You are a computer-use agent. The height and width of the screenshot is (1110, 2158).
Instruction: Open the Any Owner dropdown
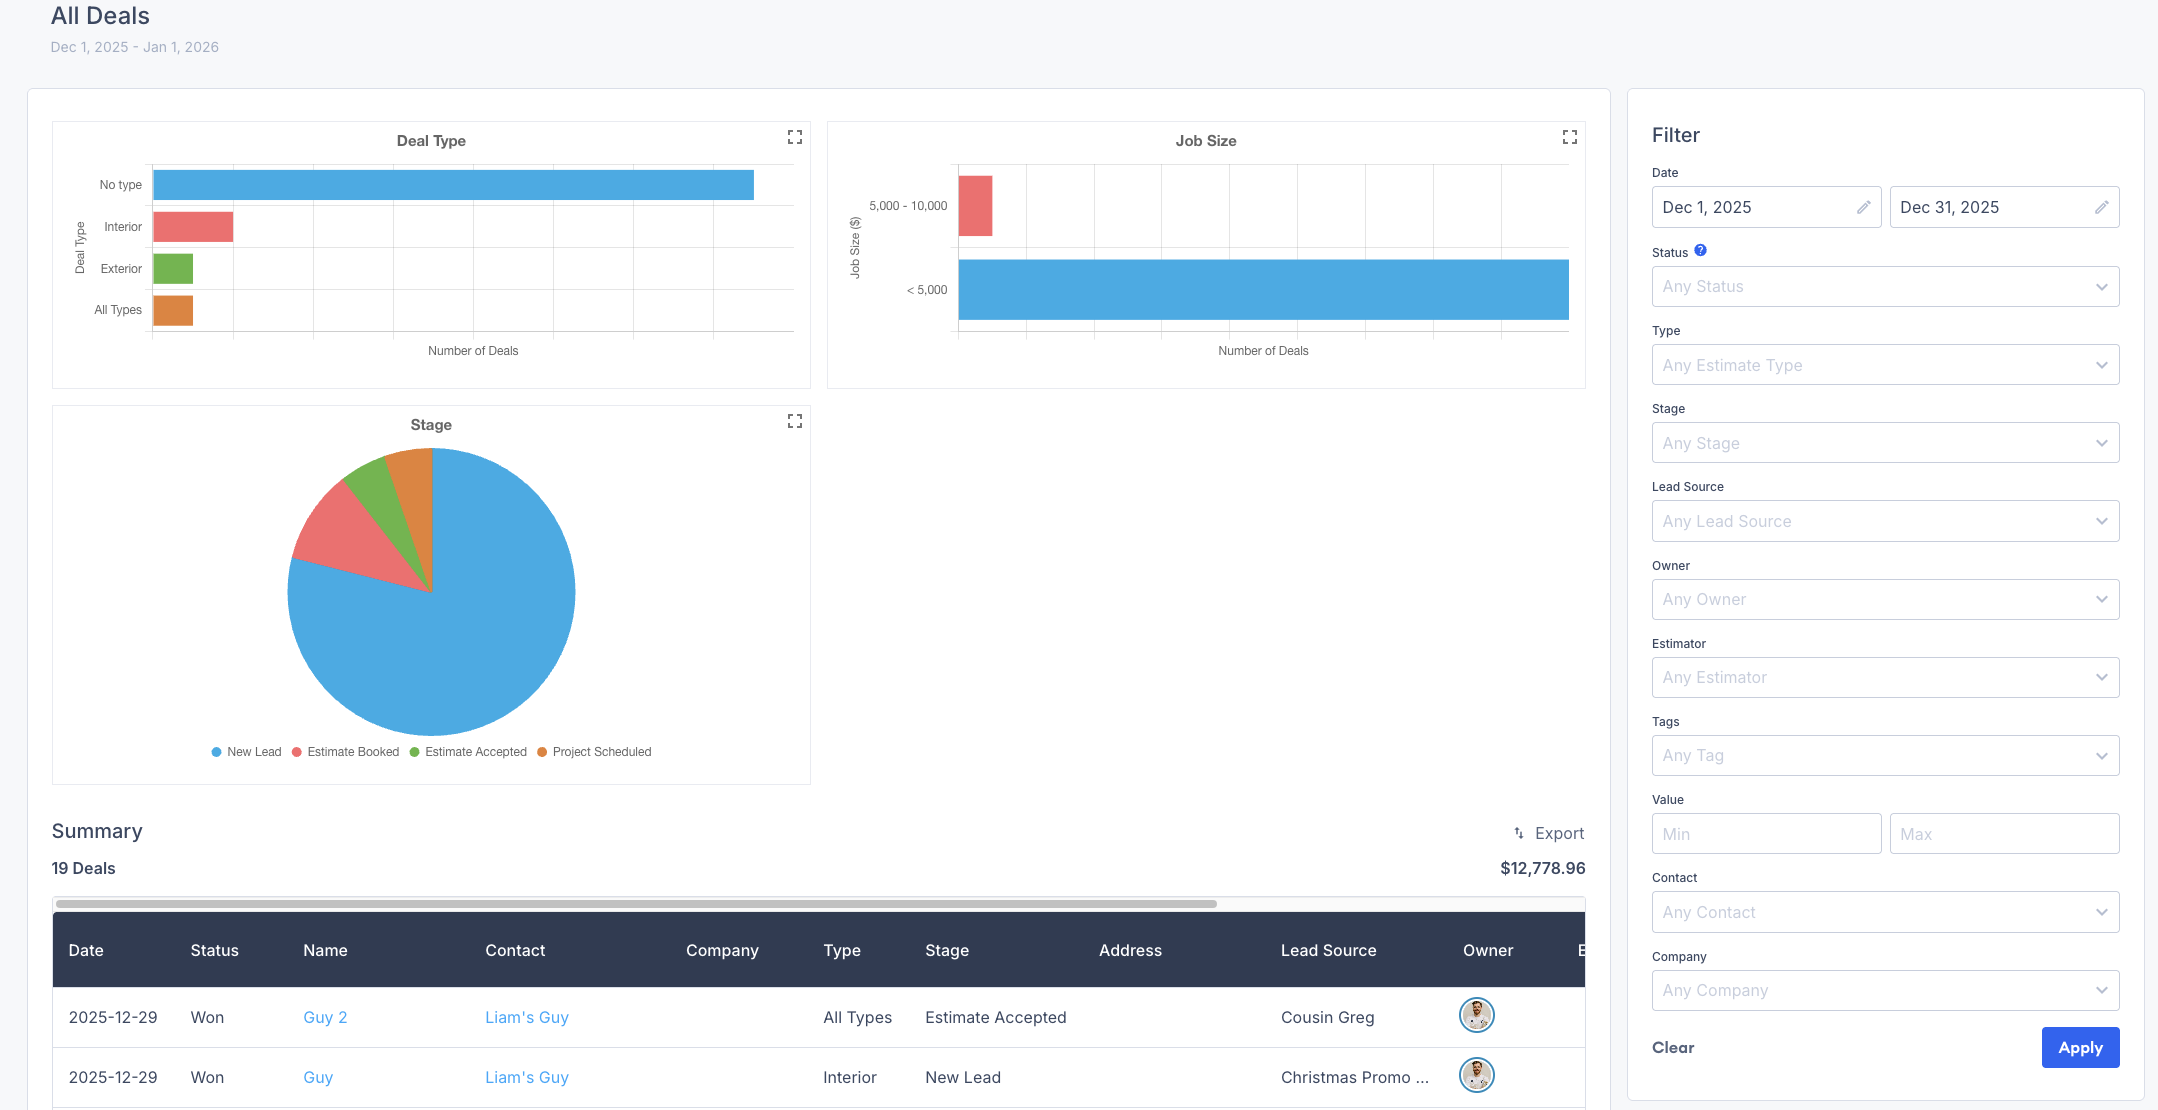click(x=1885, y=599)
